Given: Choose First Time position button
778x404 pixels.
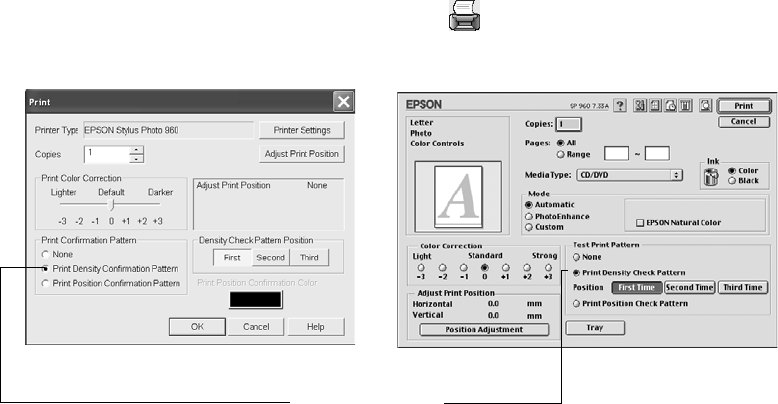Looking at the screenshot, I should [637, 287].
